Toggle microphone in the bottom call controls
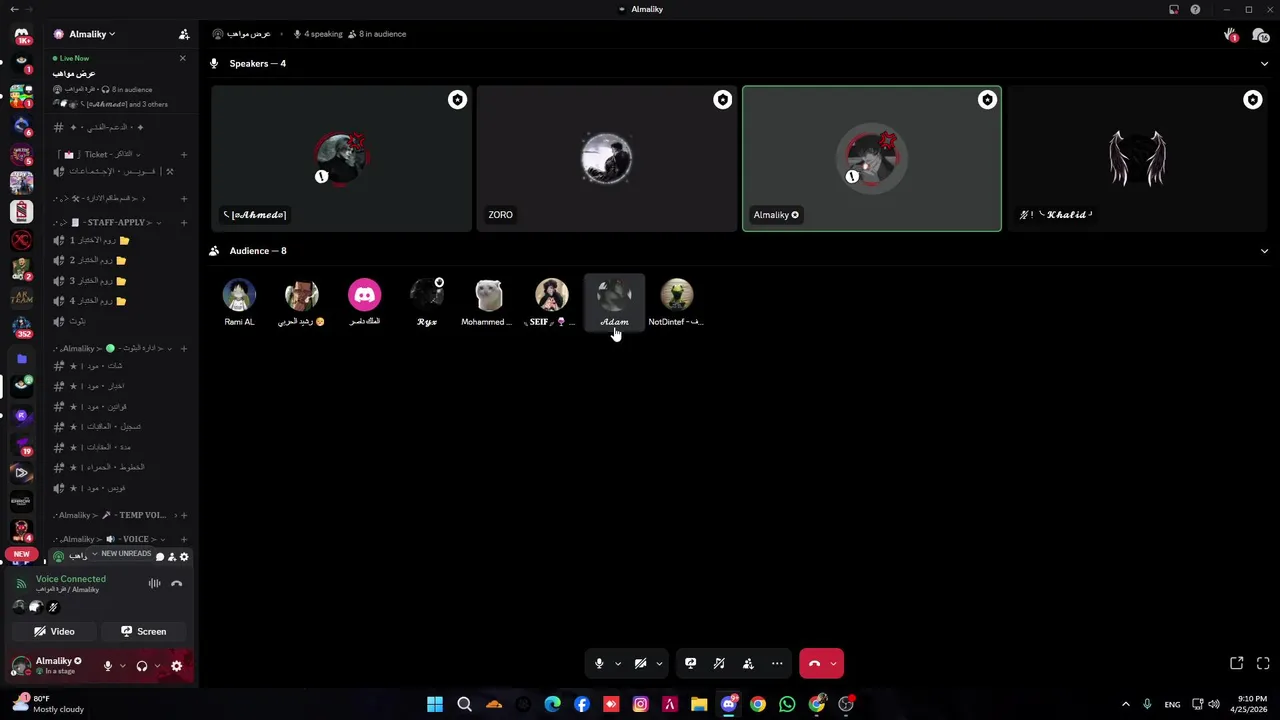 click(599, 663)
